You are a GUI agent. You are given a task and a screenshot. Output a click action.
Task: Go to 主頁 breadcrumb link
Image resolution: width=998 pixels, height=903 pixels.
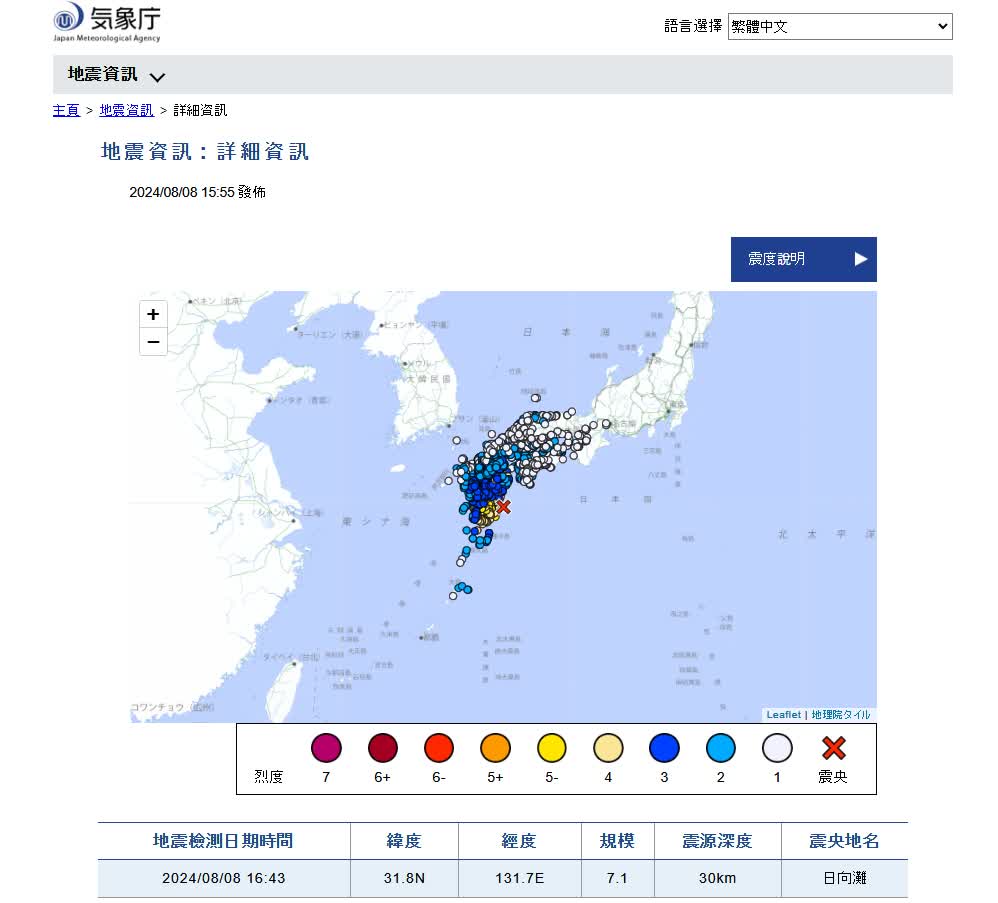pyautogui.click(x=66, y=110)
